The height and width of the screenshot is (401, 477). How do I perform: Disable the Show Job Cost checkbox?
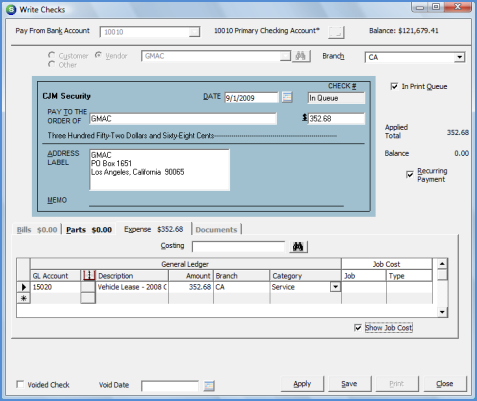point(358,328)
